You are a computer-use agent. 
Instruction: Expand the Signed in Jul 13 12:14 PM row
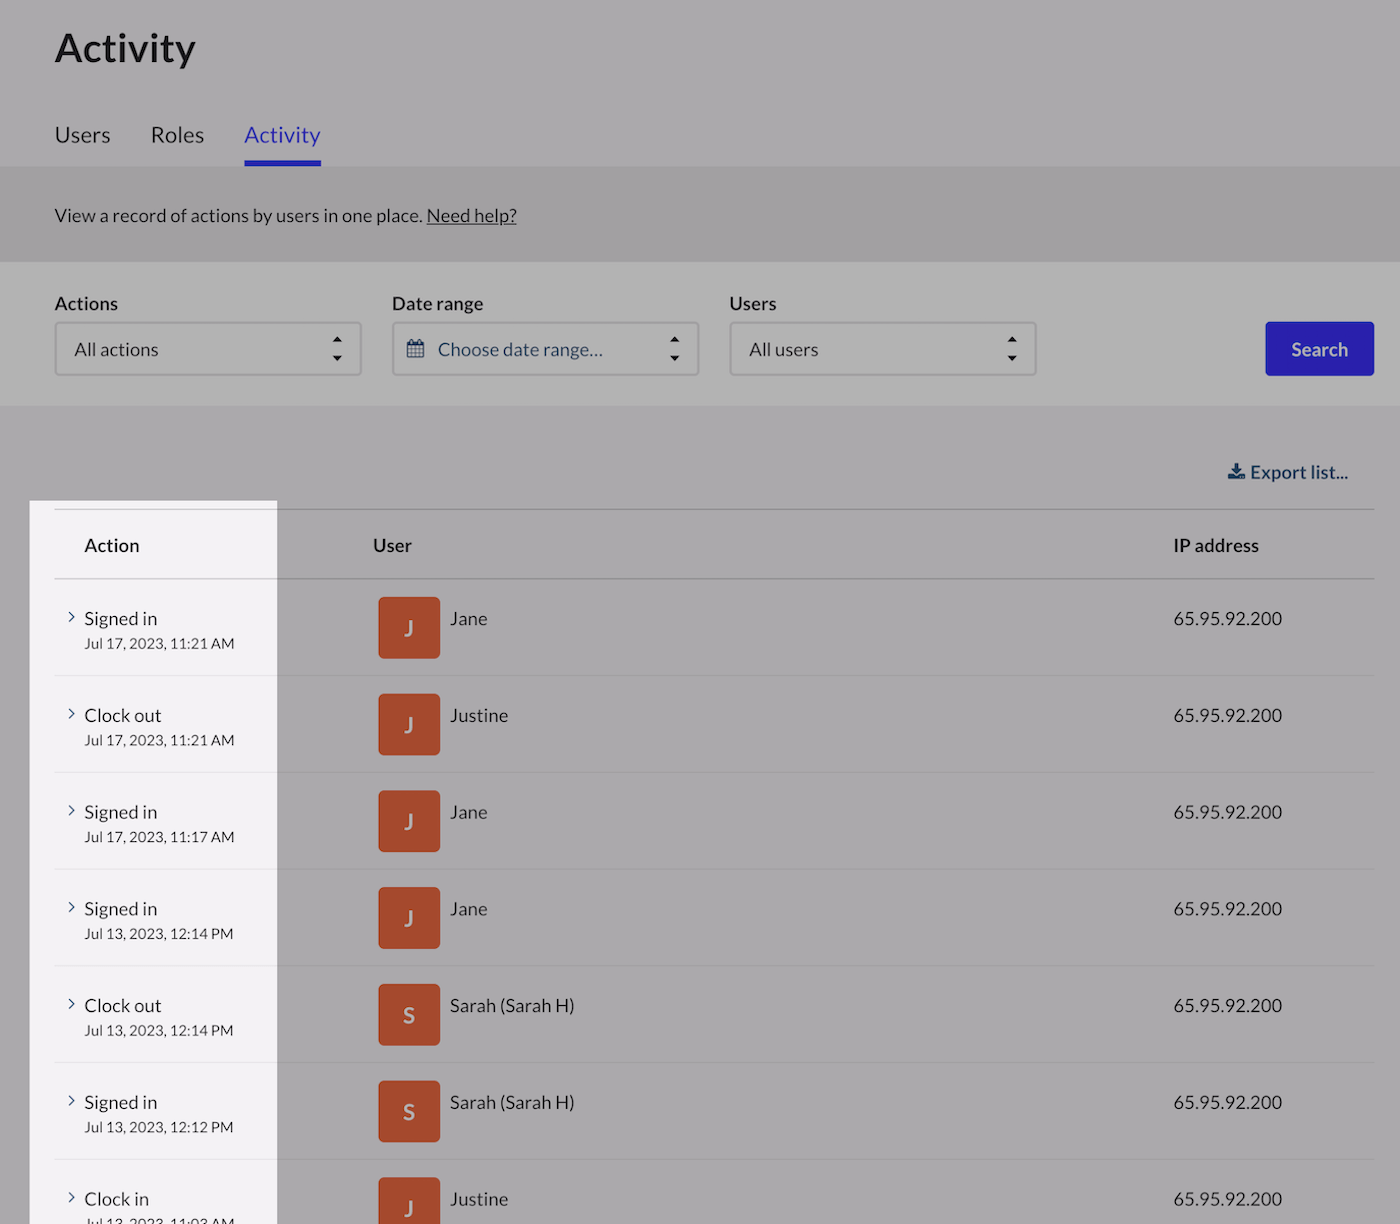71,908
